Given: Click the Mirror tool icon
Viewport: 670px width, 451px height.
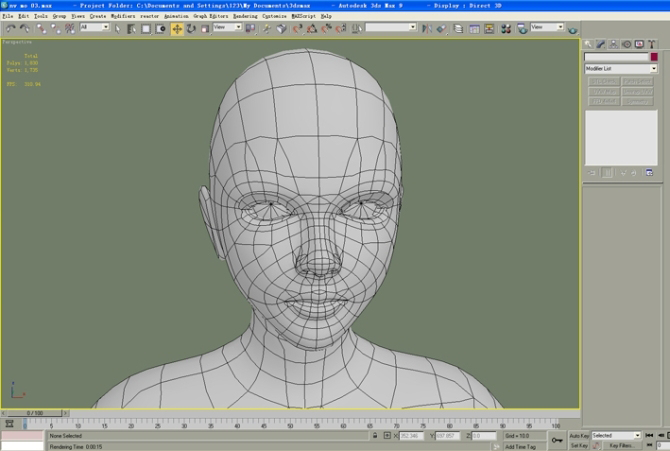Looking at the screenshot, I should [426, 29].
